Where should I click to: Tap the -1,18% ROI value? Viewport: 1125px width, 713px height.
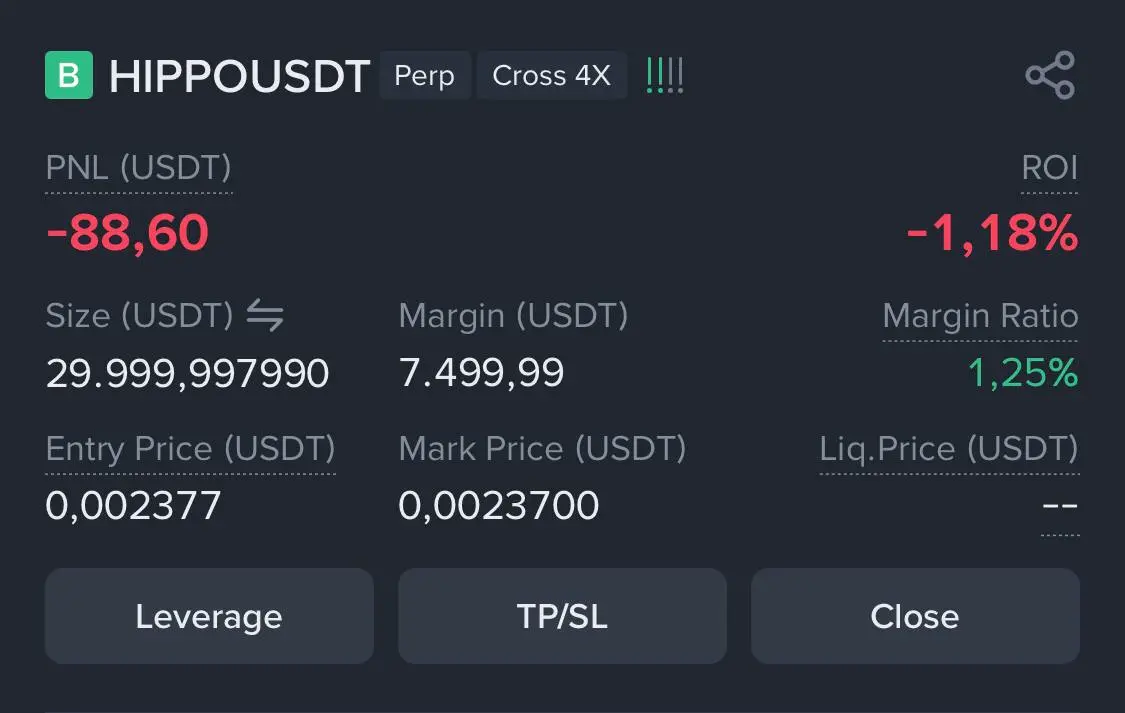point(992,233)
